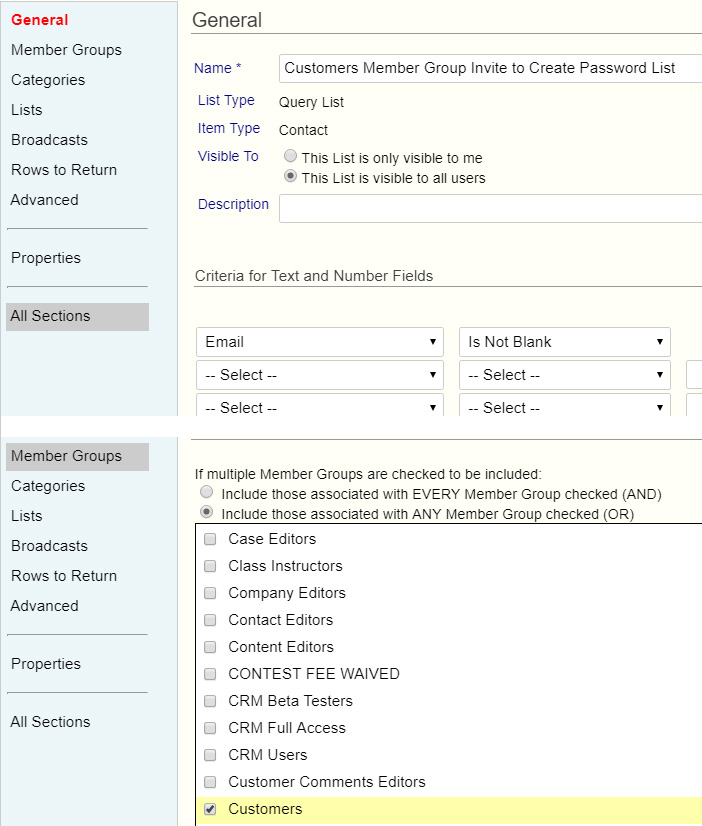
Task: Open the General section in the sidebar
Action: [40, 20]
